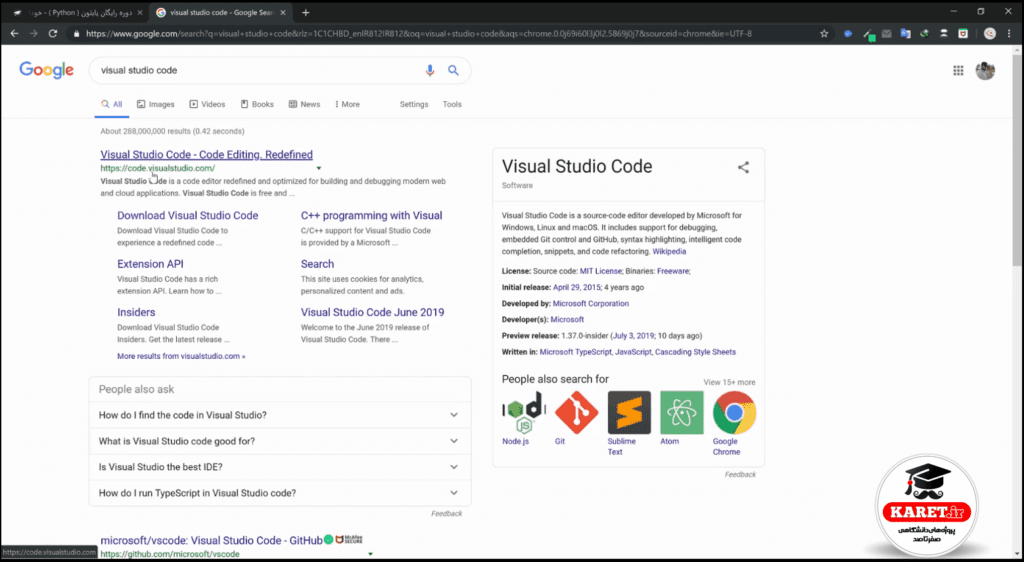Open the microsoft/vscode GitHub result
Viewport: 1024px width, 562px height.
point(211,540)
